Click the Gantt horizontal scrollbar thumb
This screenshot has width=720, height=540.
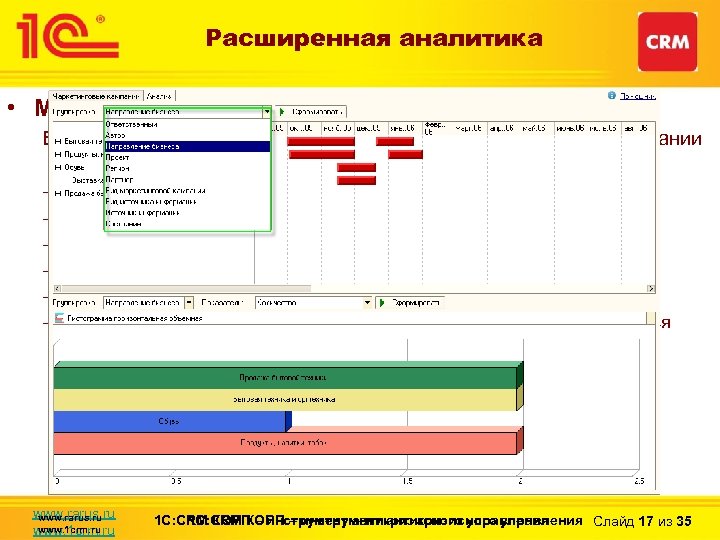[186, 288]
